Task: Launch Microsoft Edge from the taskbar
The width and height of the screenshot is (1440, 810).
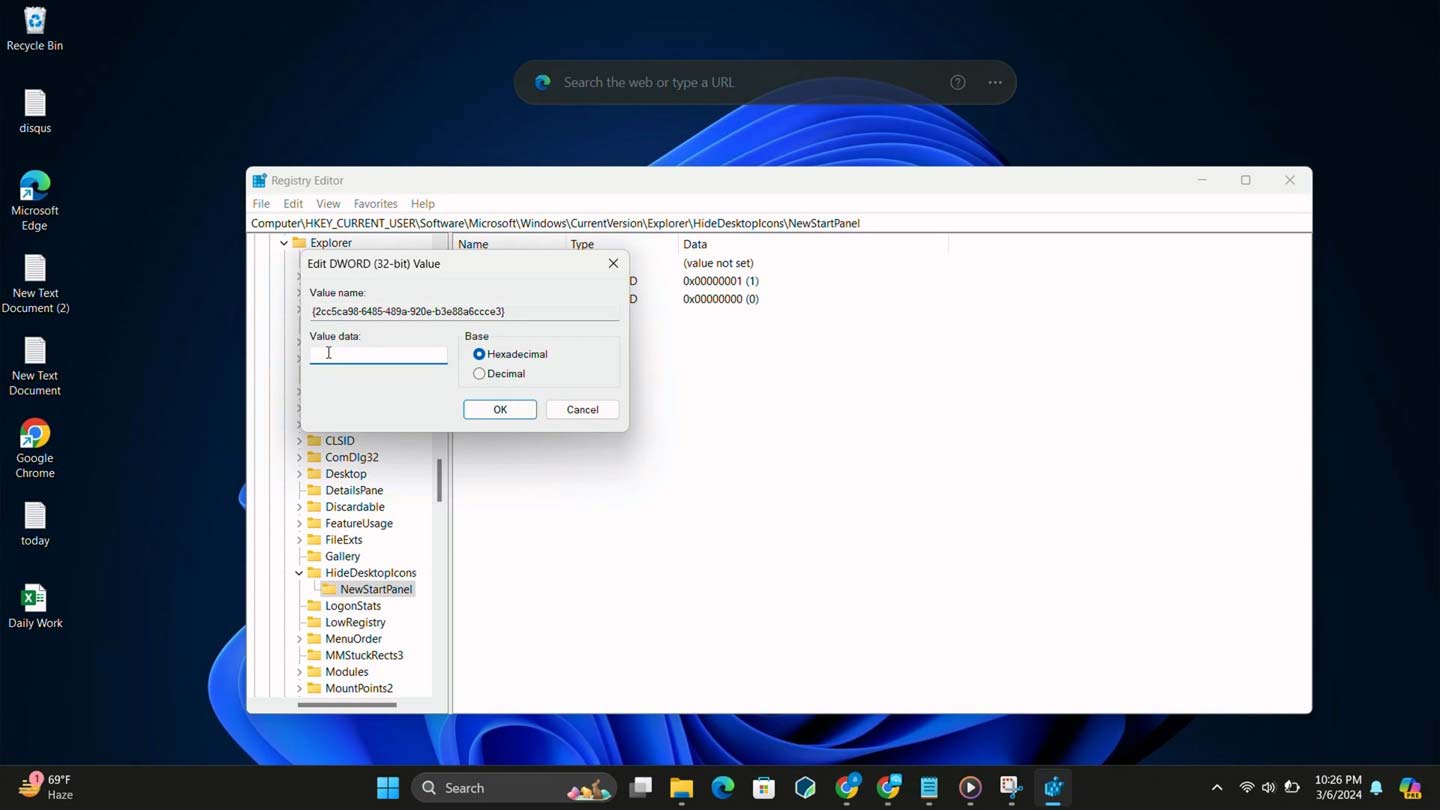Action: [722, 787]
